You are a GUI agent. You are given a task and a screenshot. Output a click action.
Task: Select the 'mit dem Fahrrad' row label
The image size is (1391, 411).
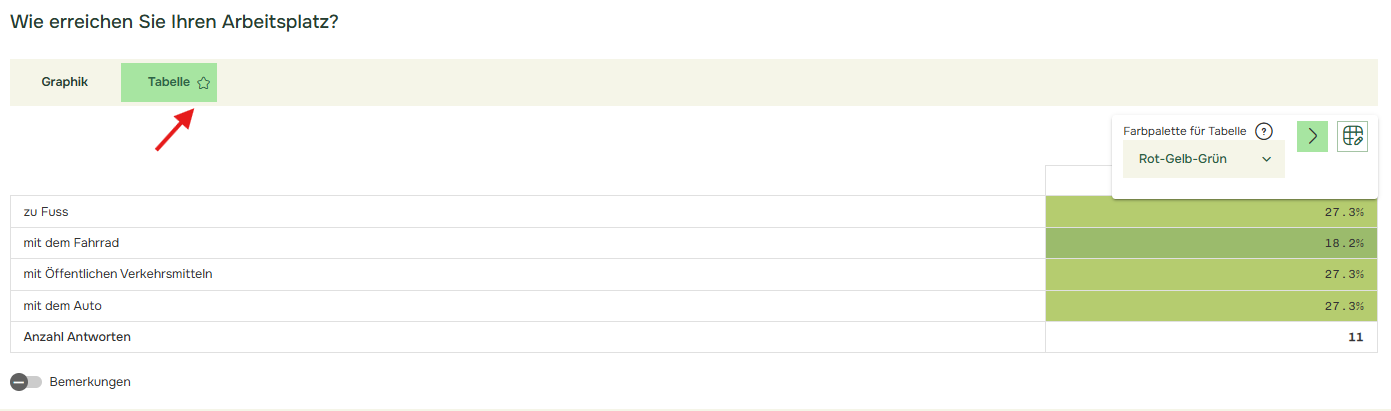click(72, 243)
